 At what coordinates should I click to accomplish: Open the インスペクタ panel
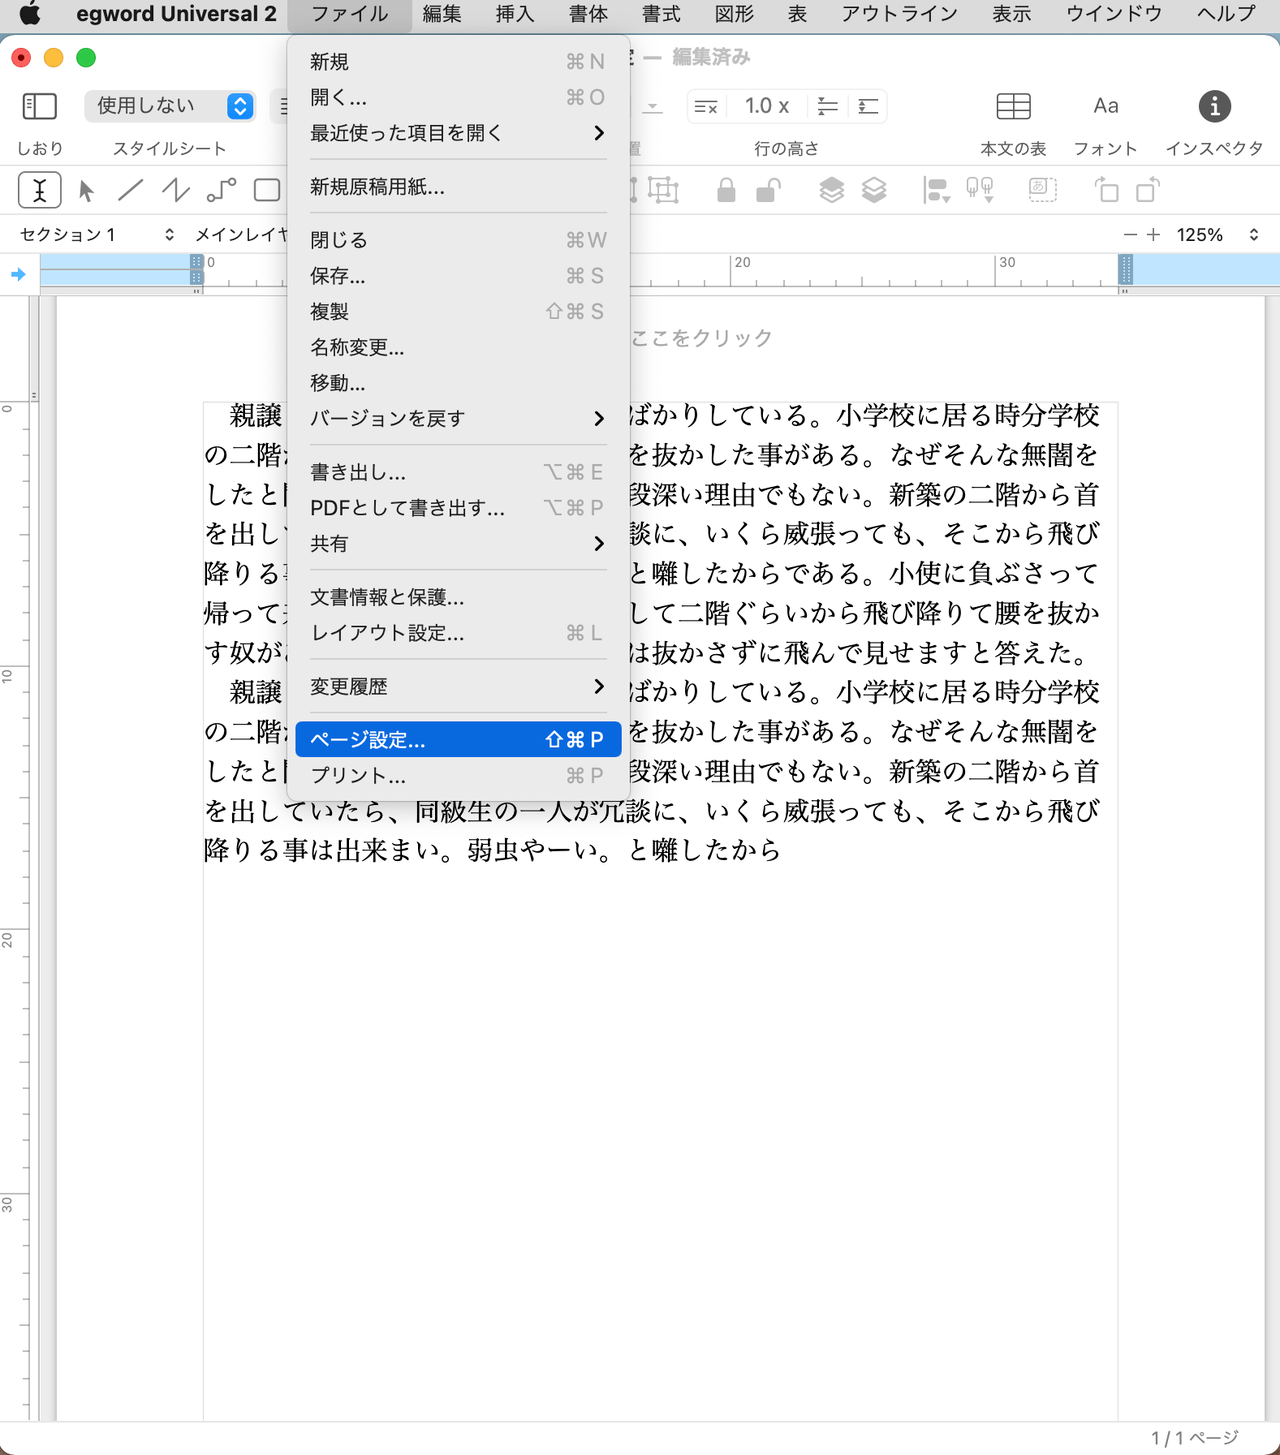point(1214,106)
